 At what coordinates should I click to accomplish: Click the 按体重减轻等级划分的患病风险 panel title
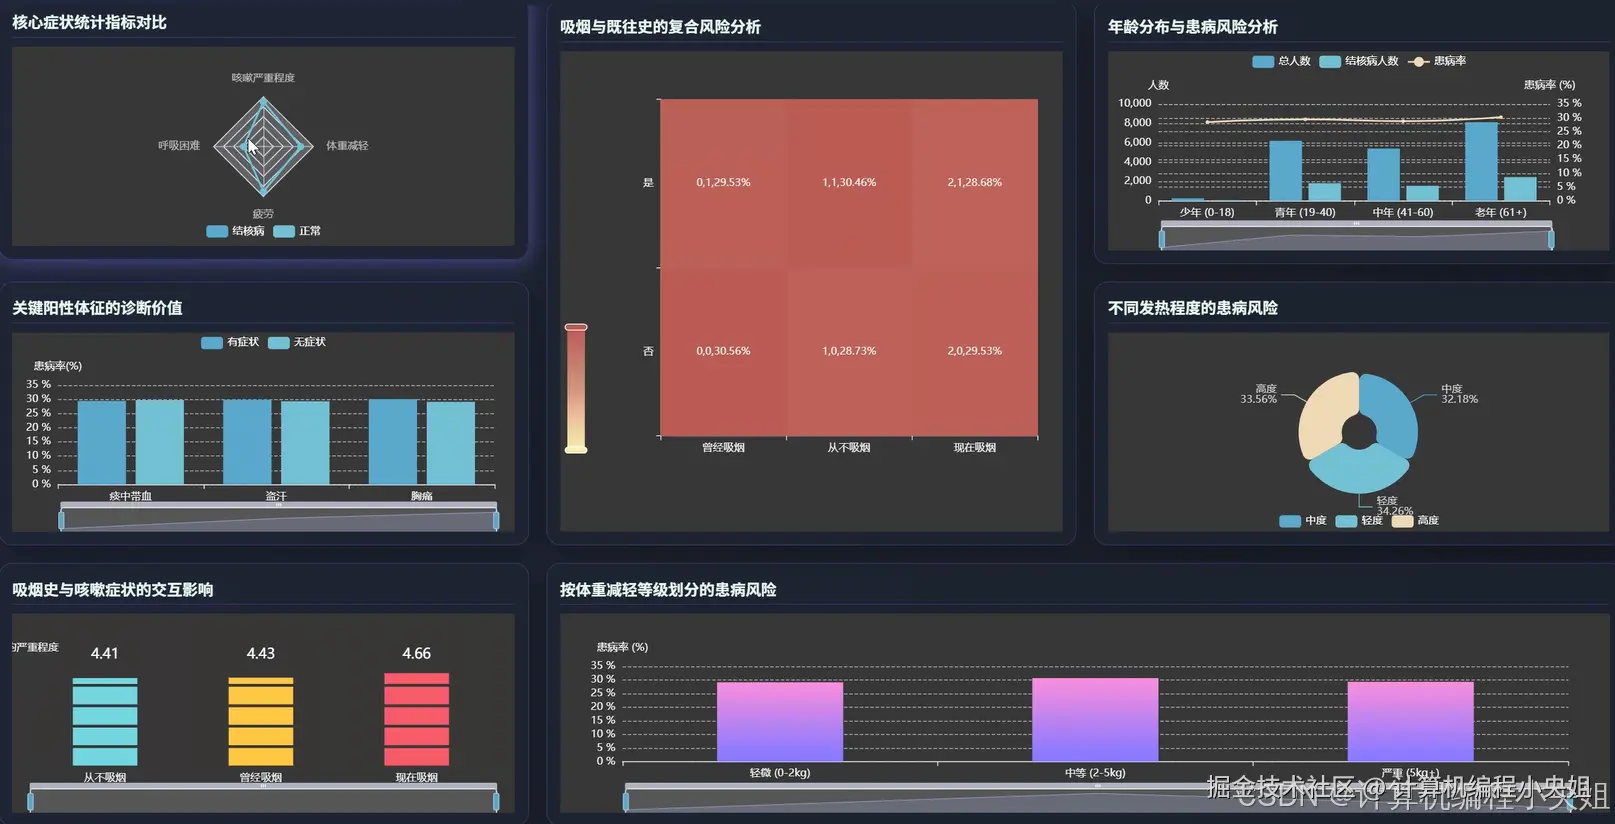(x=668, y=590)
